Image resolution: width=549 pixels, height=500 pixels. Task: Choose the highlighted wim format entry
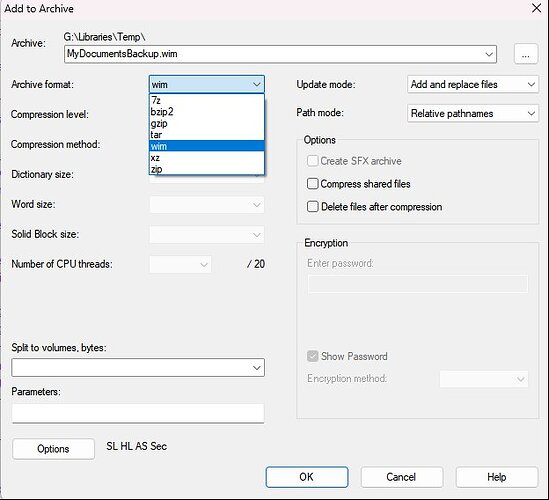[207, 146]
